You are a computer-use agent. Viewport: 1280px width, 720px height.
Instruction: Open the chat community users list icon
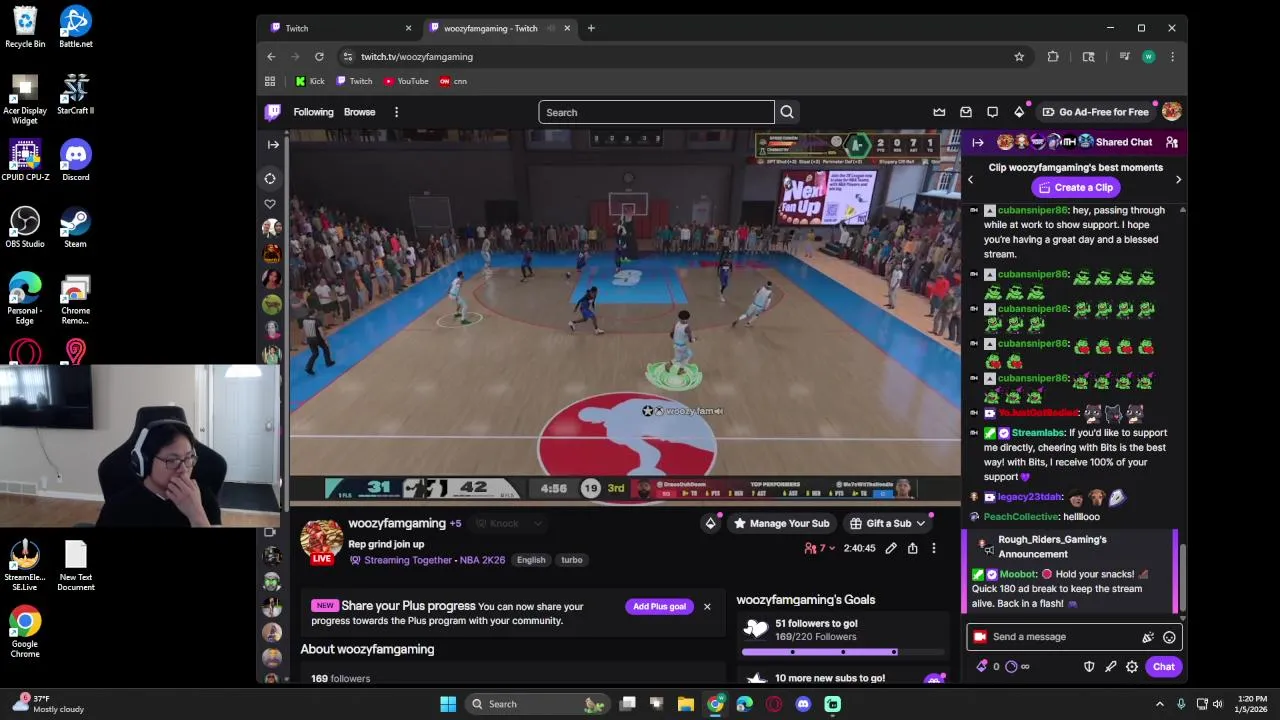point(1172,142)
